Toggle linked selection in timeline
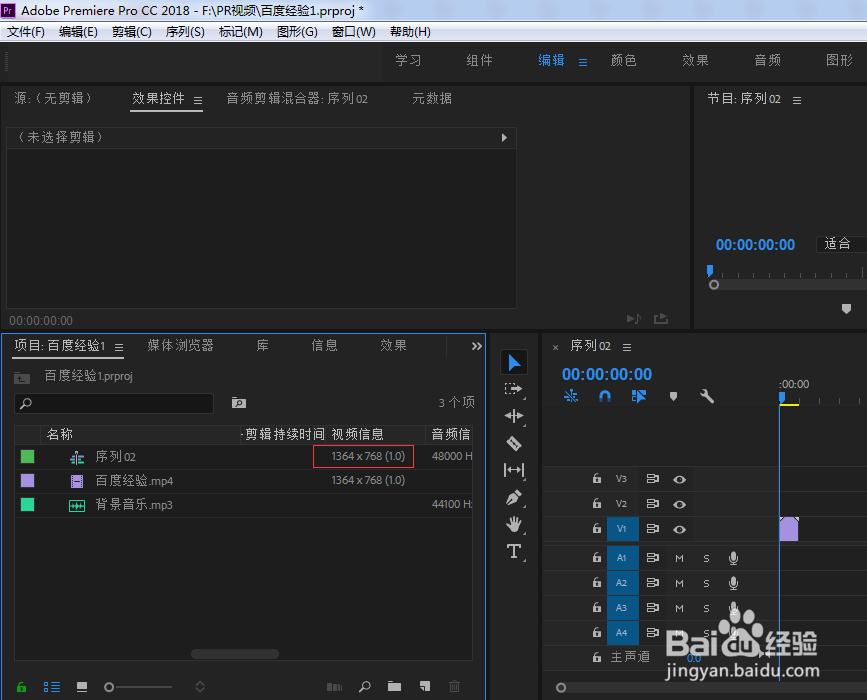 pyautogui.click(x=639, y=396)
